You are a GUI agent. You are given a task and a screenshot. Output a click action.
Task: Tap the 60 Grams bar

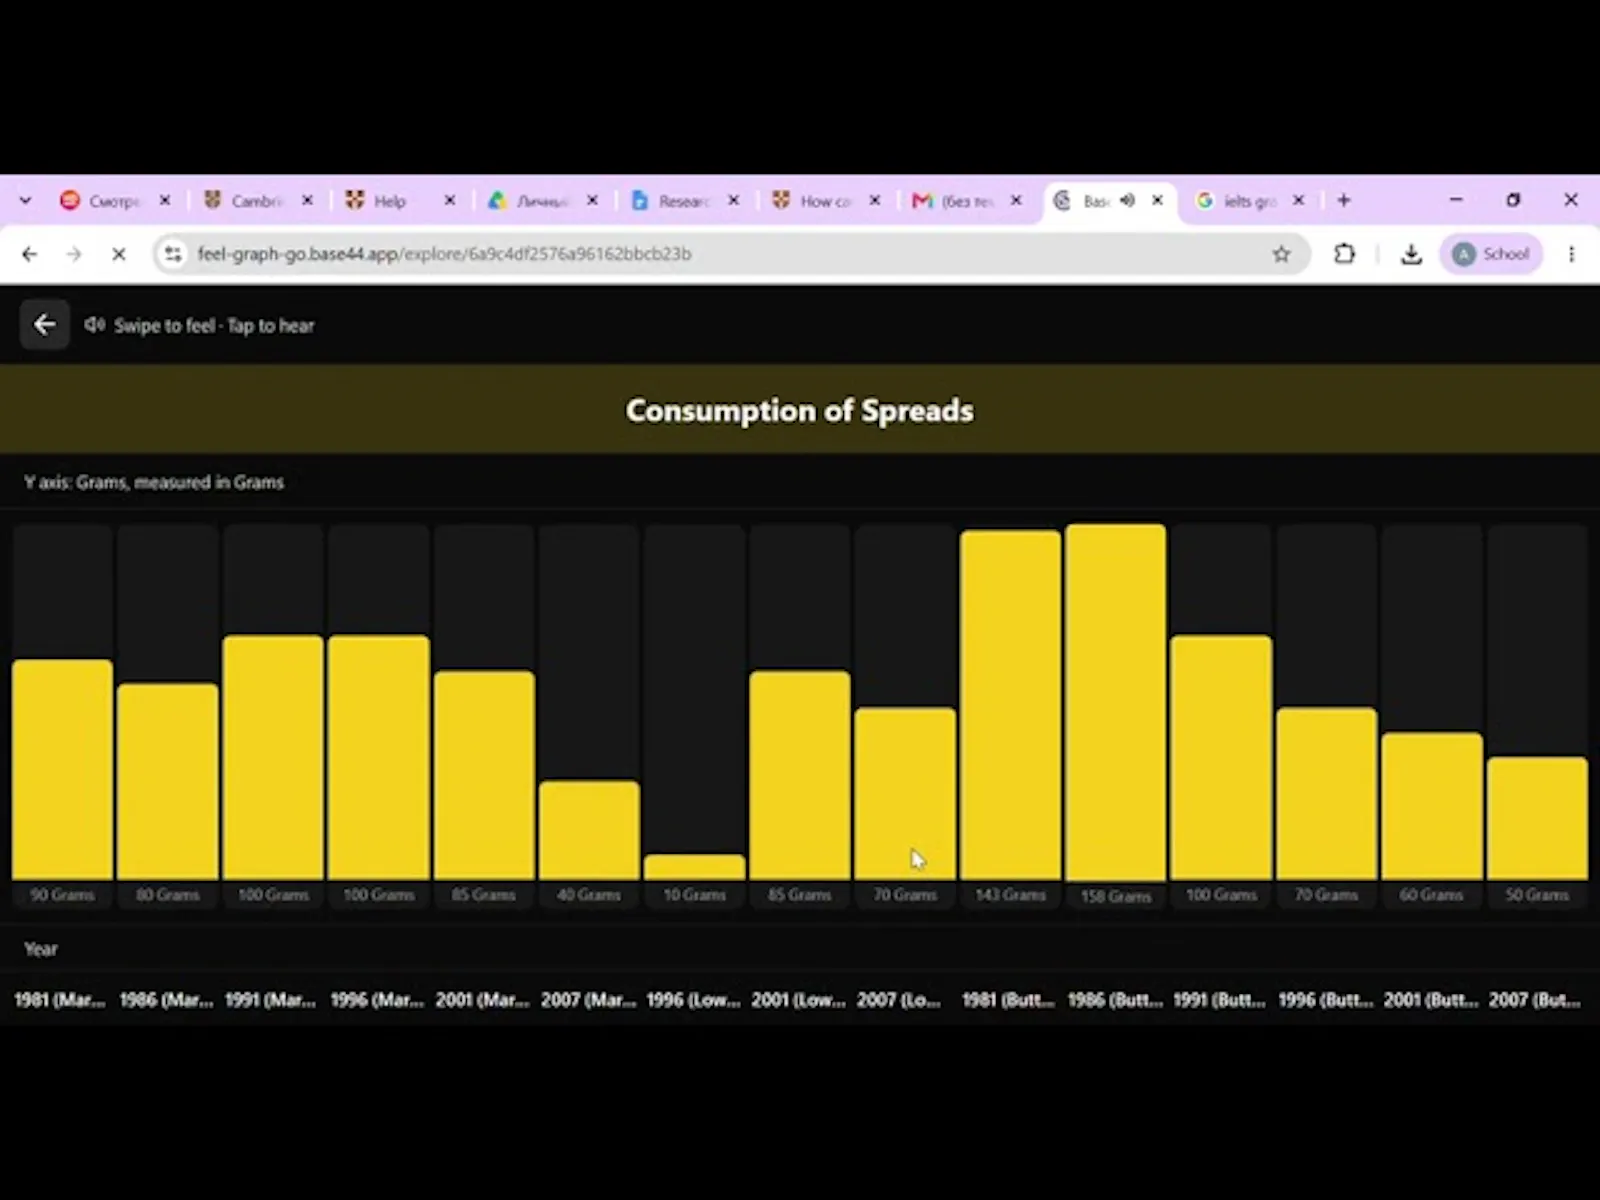(x=1432, y=806)
